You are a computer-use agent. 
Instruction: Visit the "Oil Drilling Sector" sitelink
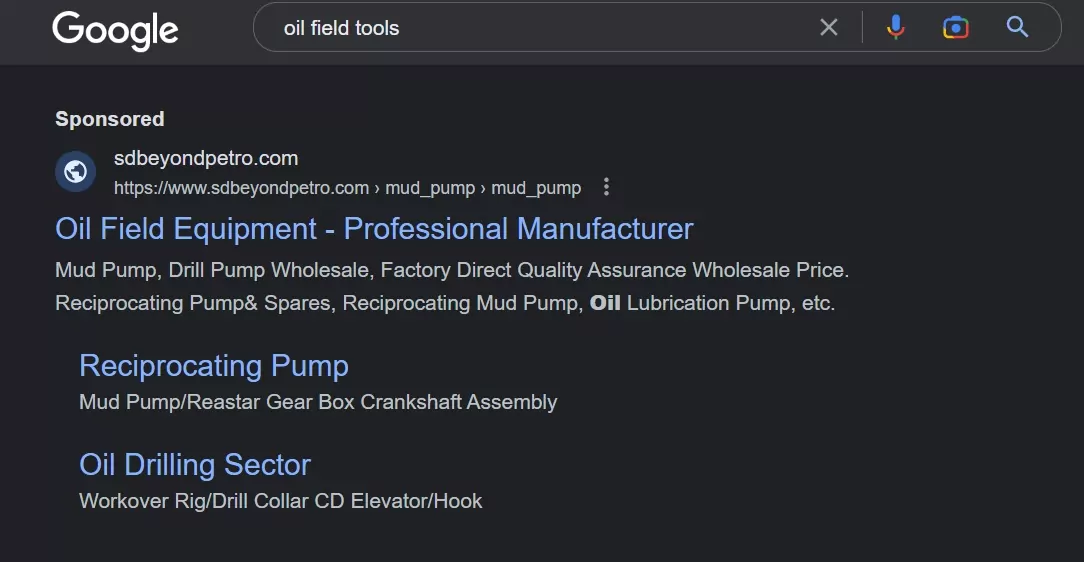tap(195, 465)
